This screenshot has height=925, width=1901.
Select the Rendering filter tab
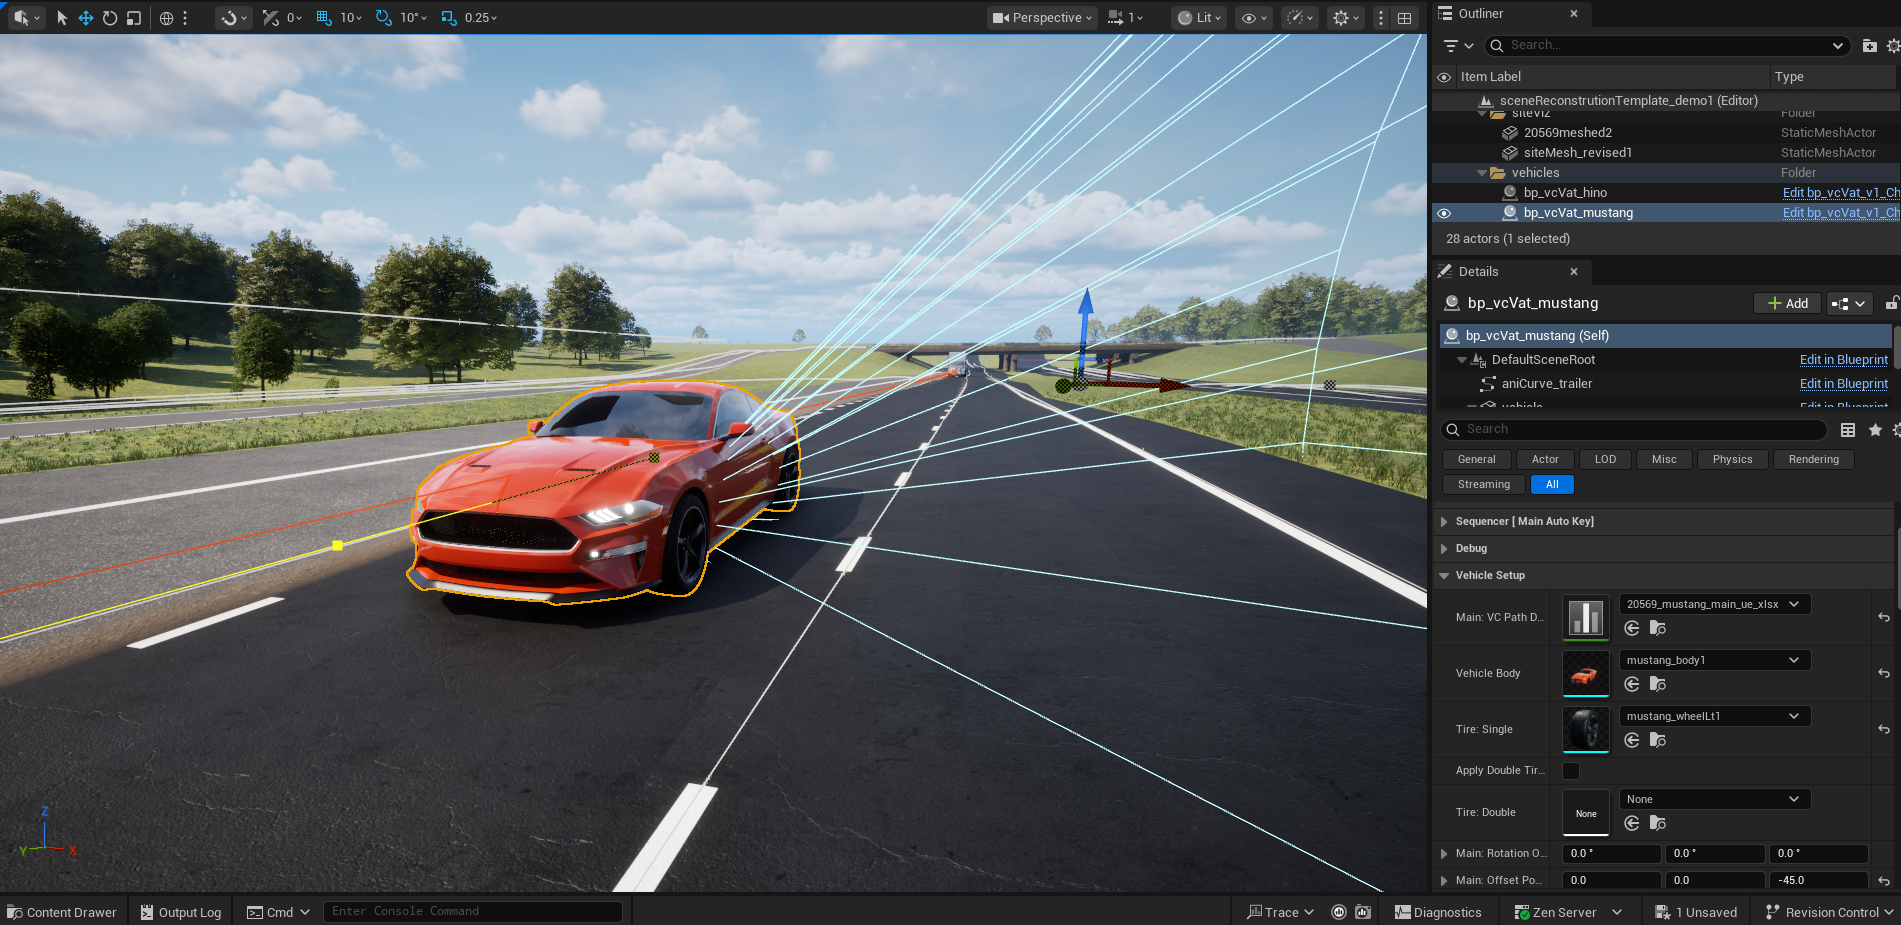[x=1813, y=460]
